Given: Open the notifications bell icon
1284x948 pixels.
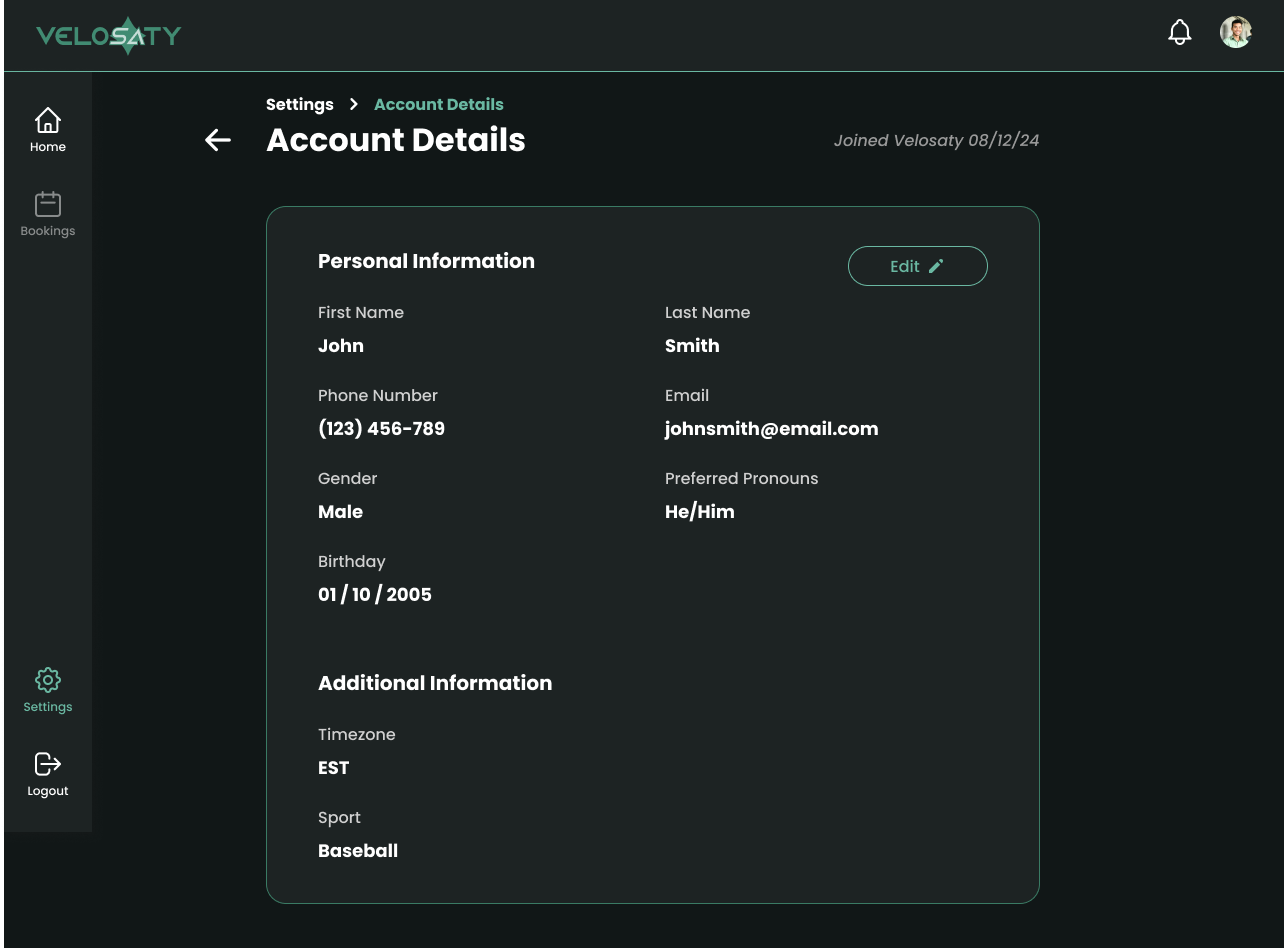Looking at the screenshot, I should (1180, 31).
